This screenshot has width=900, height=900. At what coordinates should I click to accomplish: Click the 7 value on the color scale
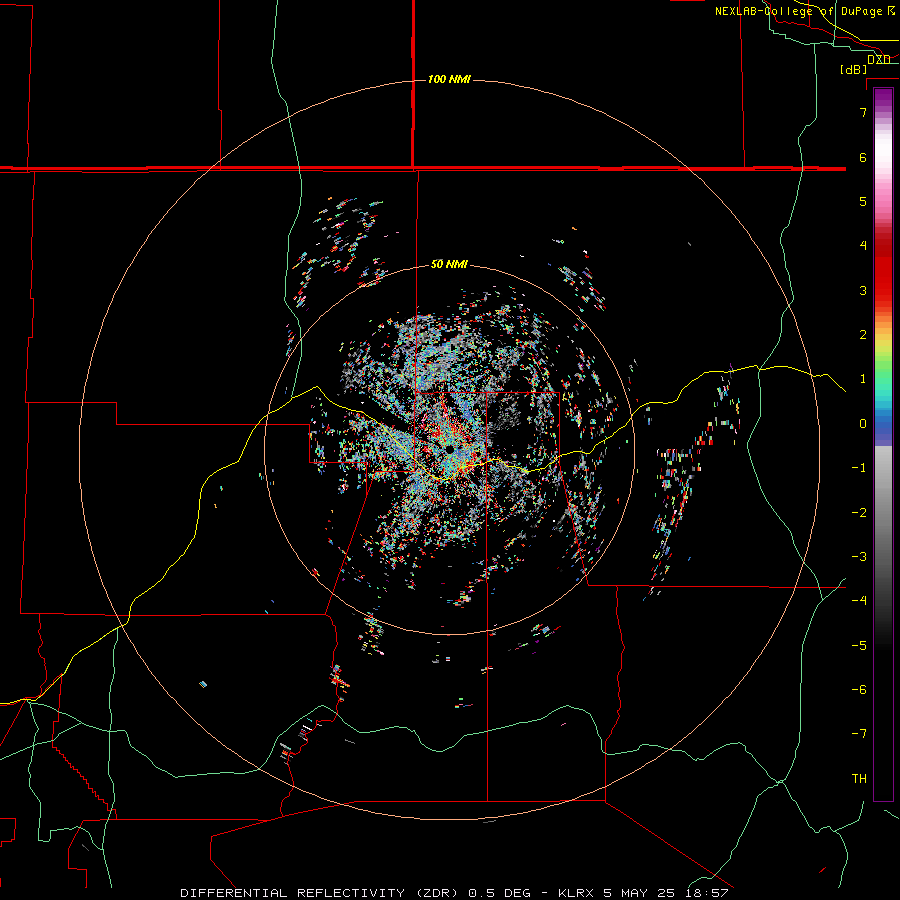pos(863,112)
